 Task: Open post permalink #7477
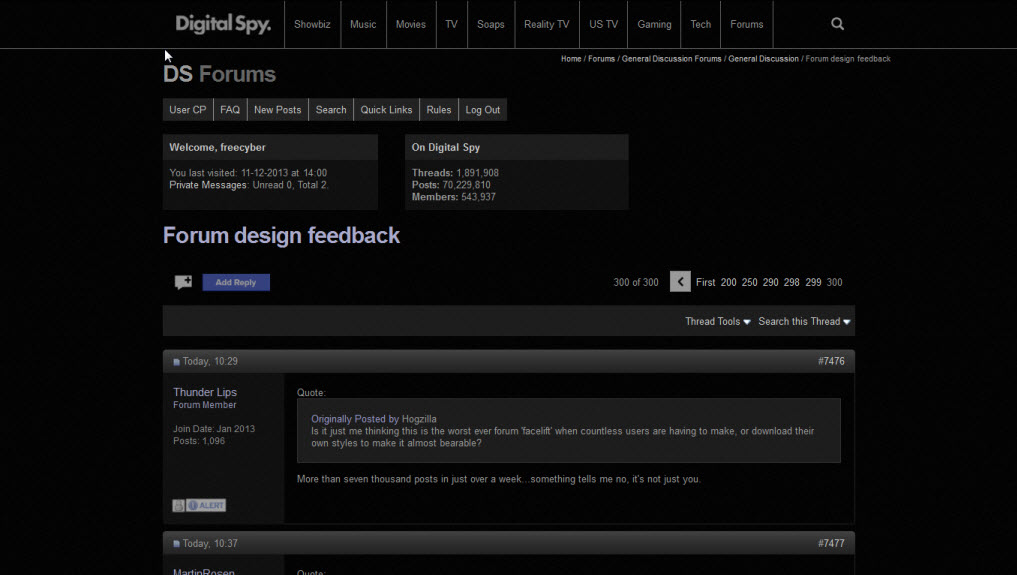pyautogui.click(x=831, y=543)
